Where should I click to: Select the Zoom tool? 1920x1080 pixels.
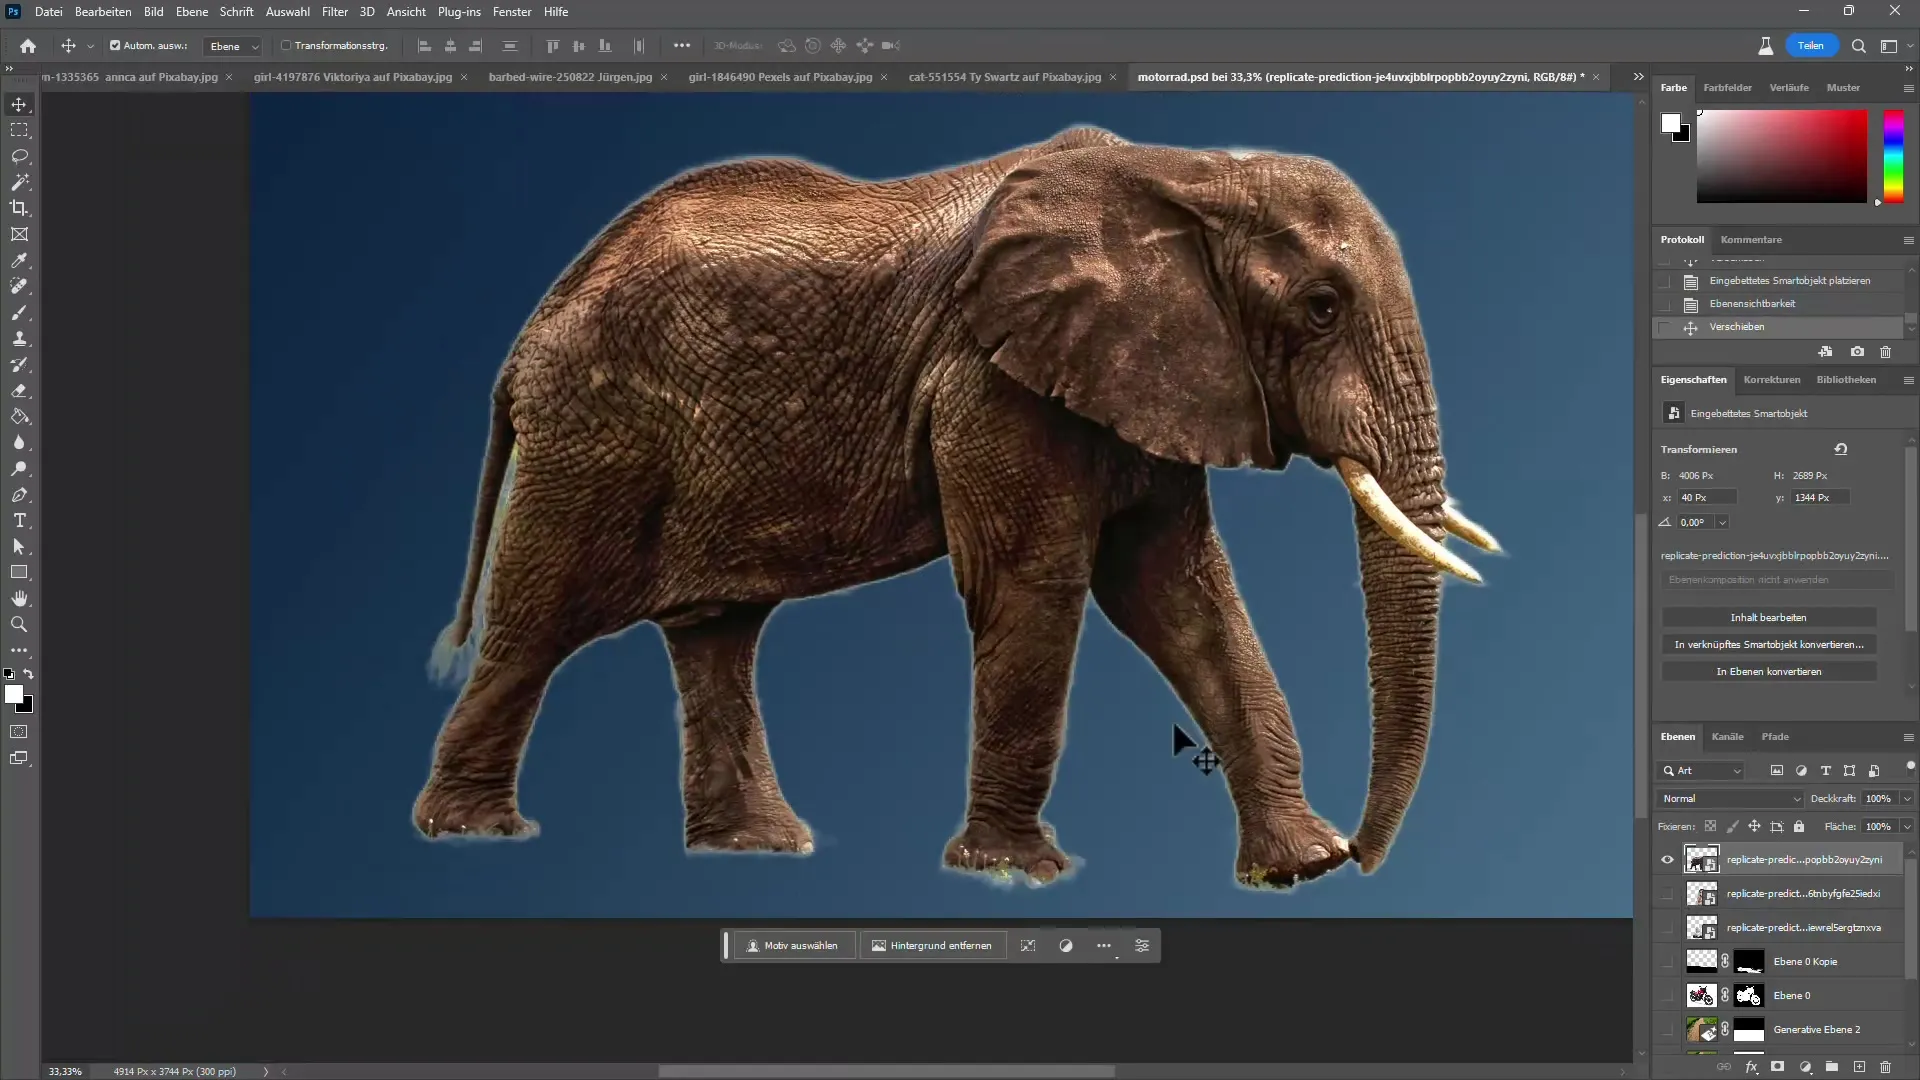coord(19,625)
